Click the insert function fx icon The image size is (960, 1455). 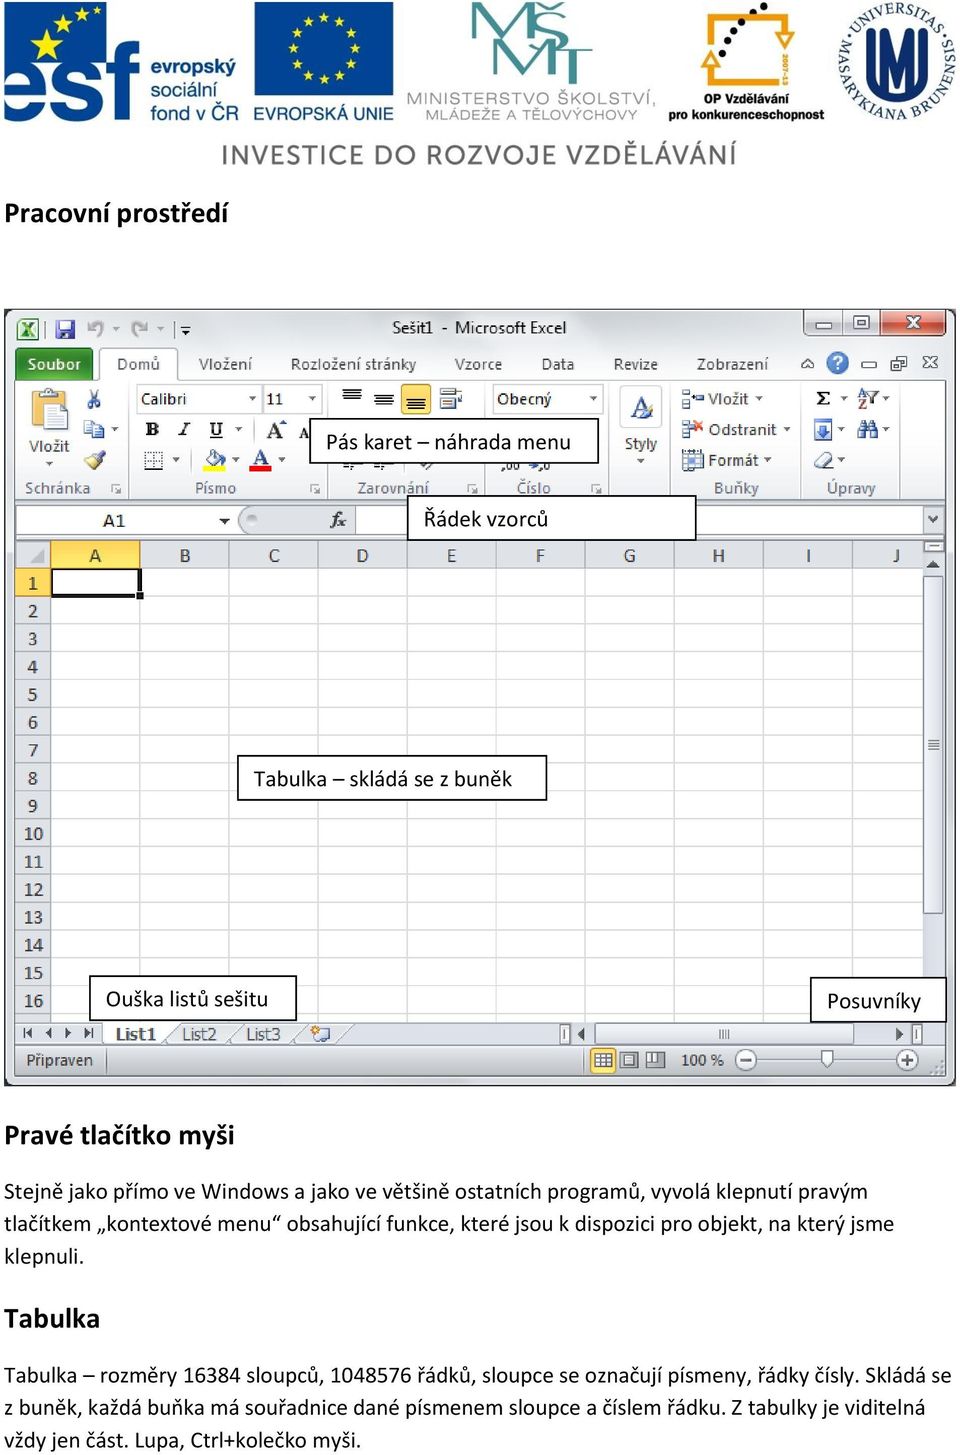click(x=338, y=520)
